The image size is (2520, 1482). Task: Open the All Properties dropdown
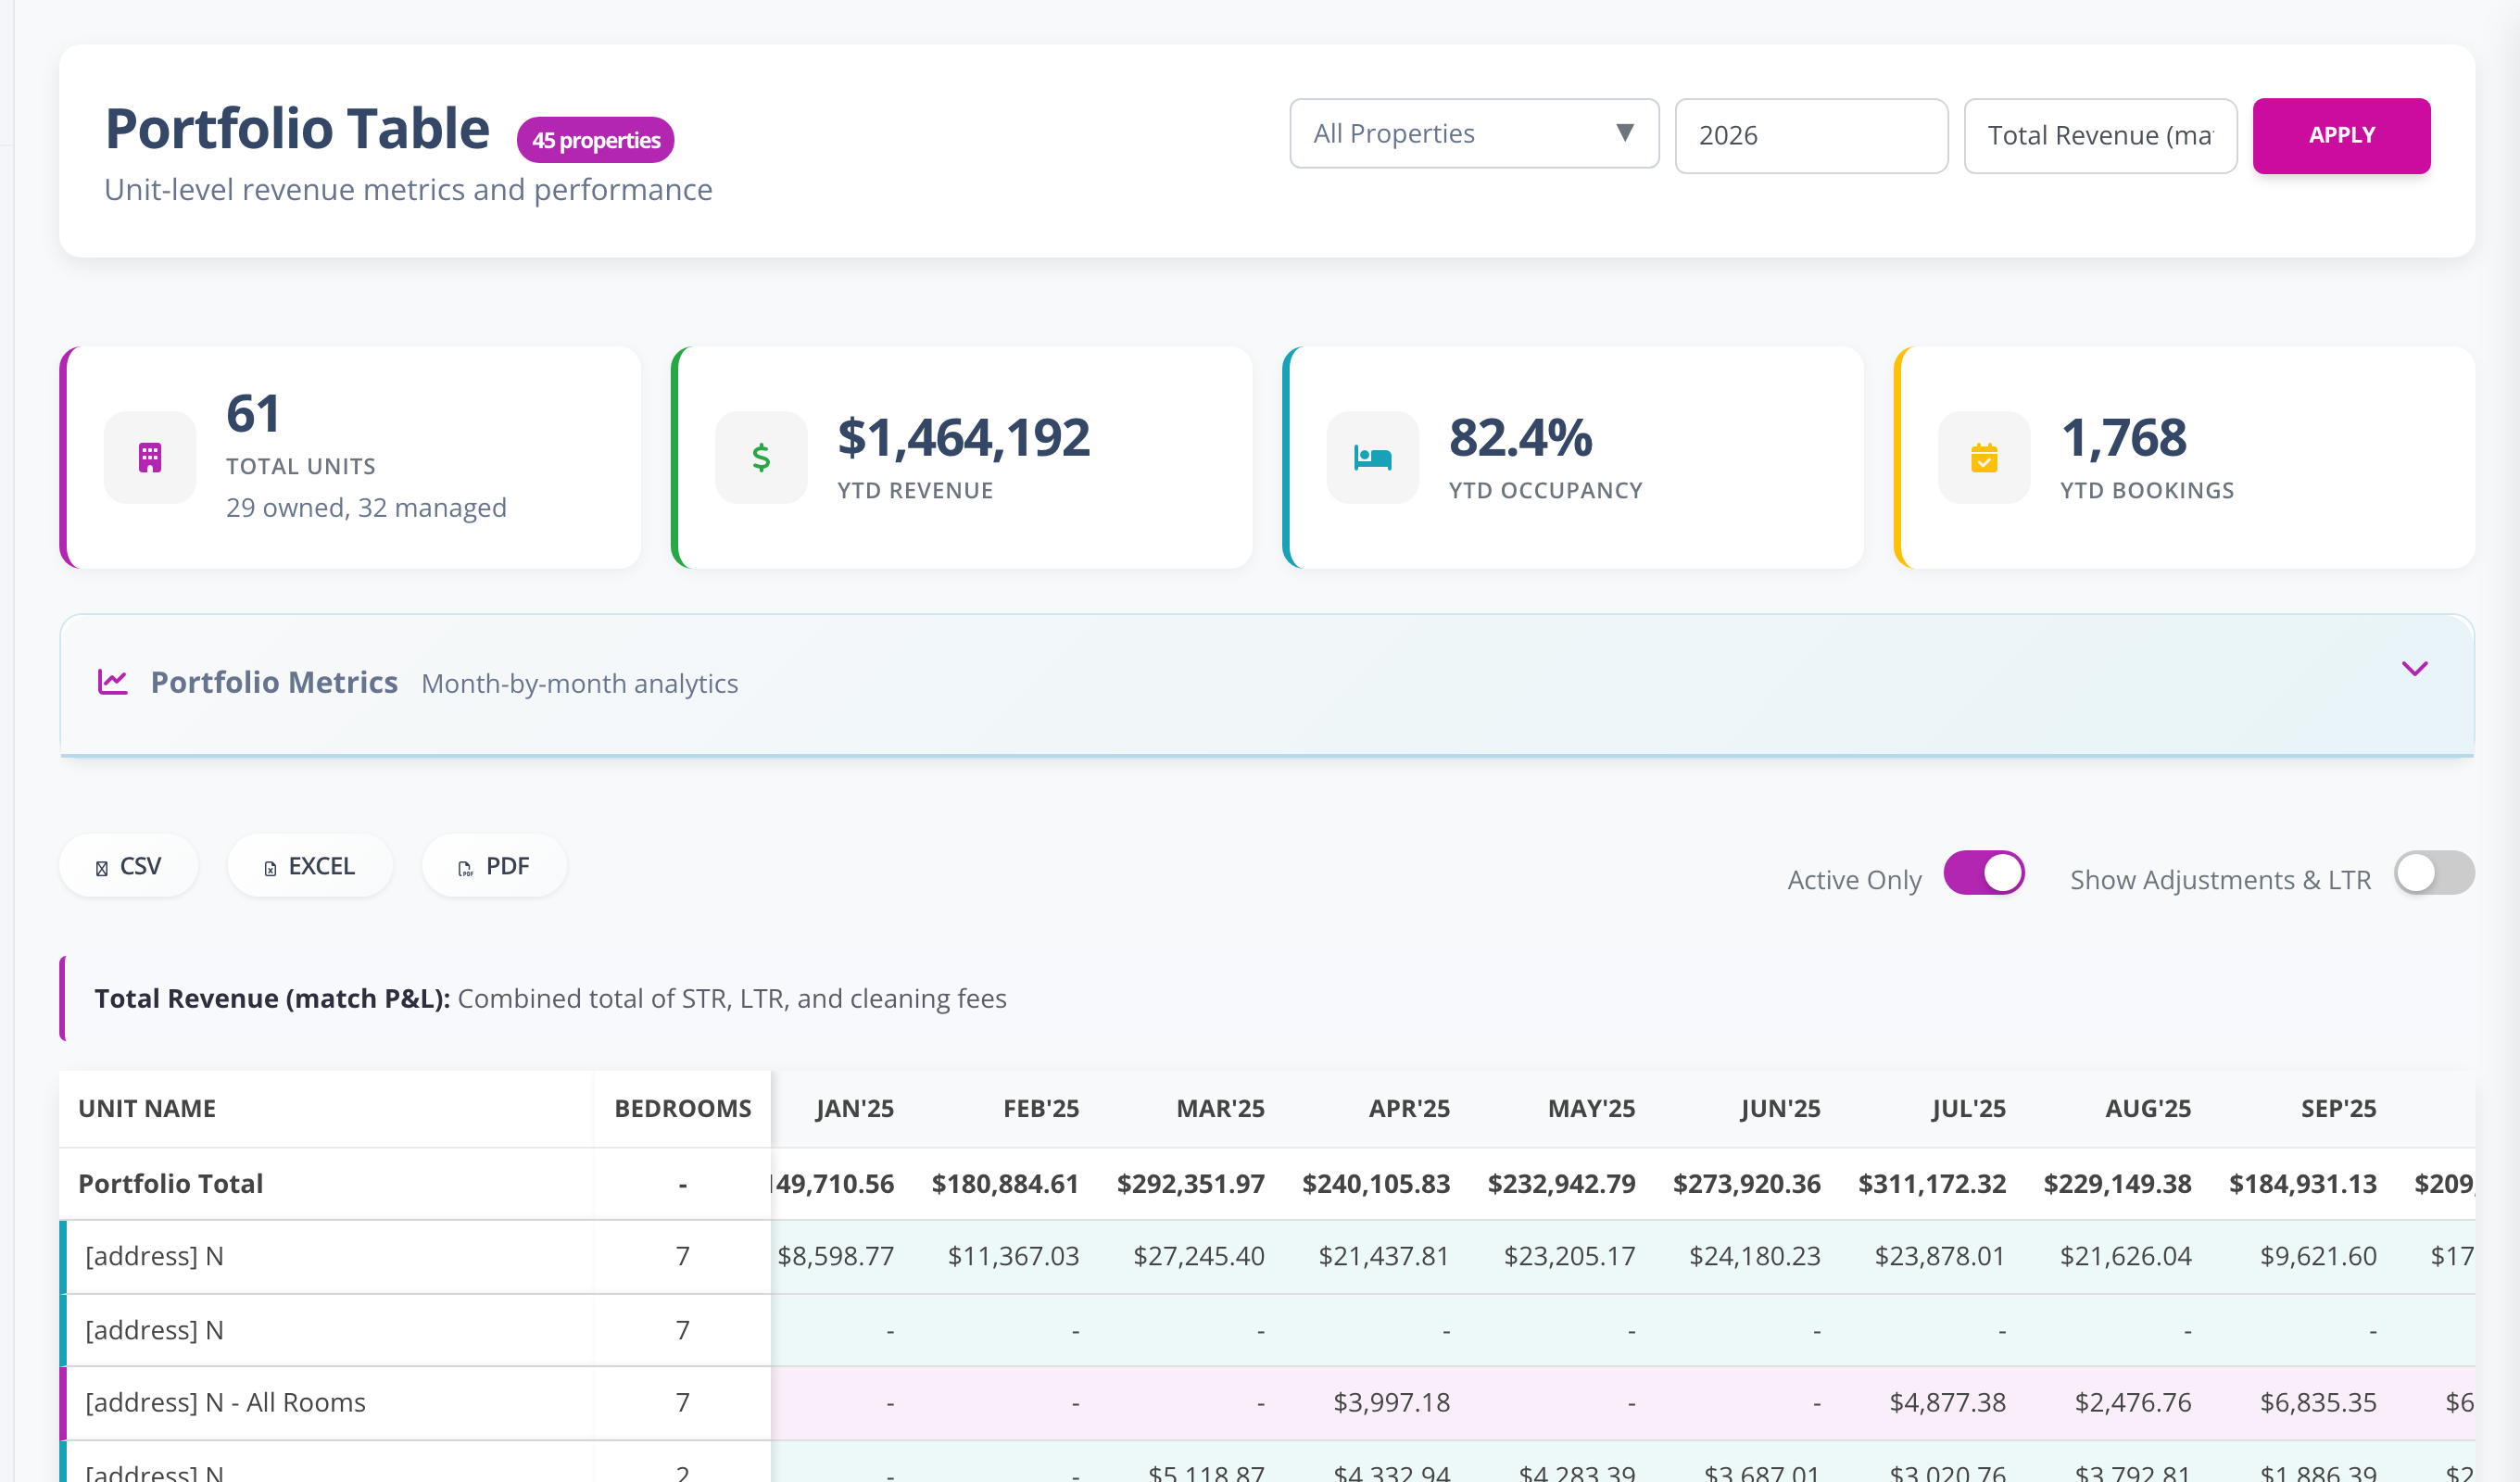(x=1474, y=134)
